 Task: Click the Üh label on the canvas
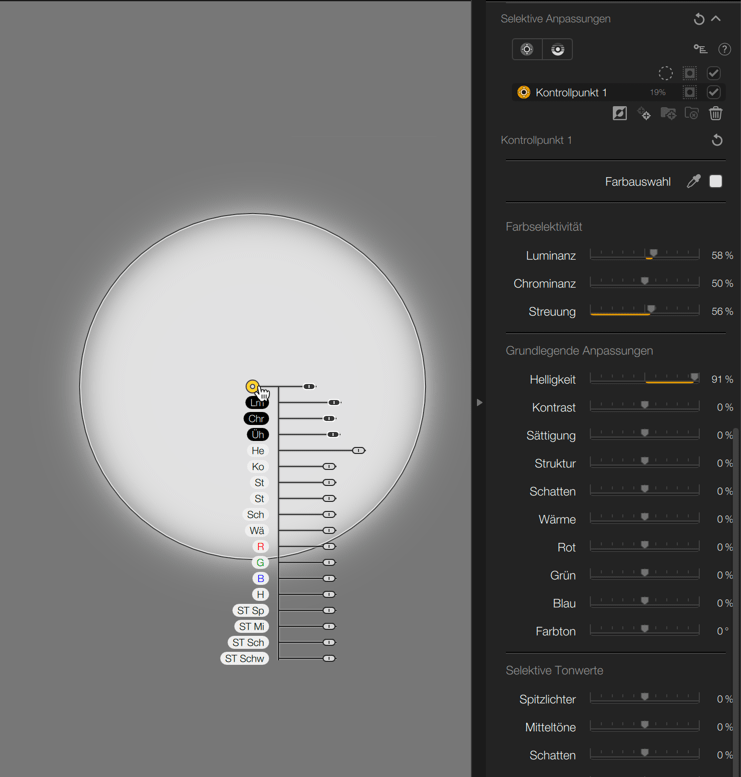pyautogui.click(x=258, y=435)
